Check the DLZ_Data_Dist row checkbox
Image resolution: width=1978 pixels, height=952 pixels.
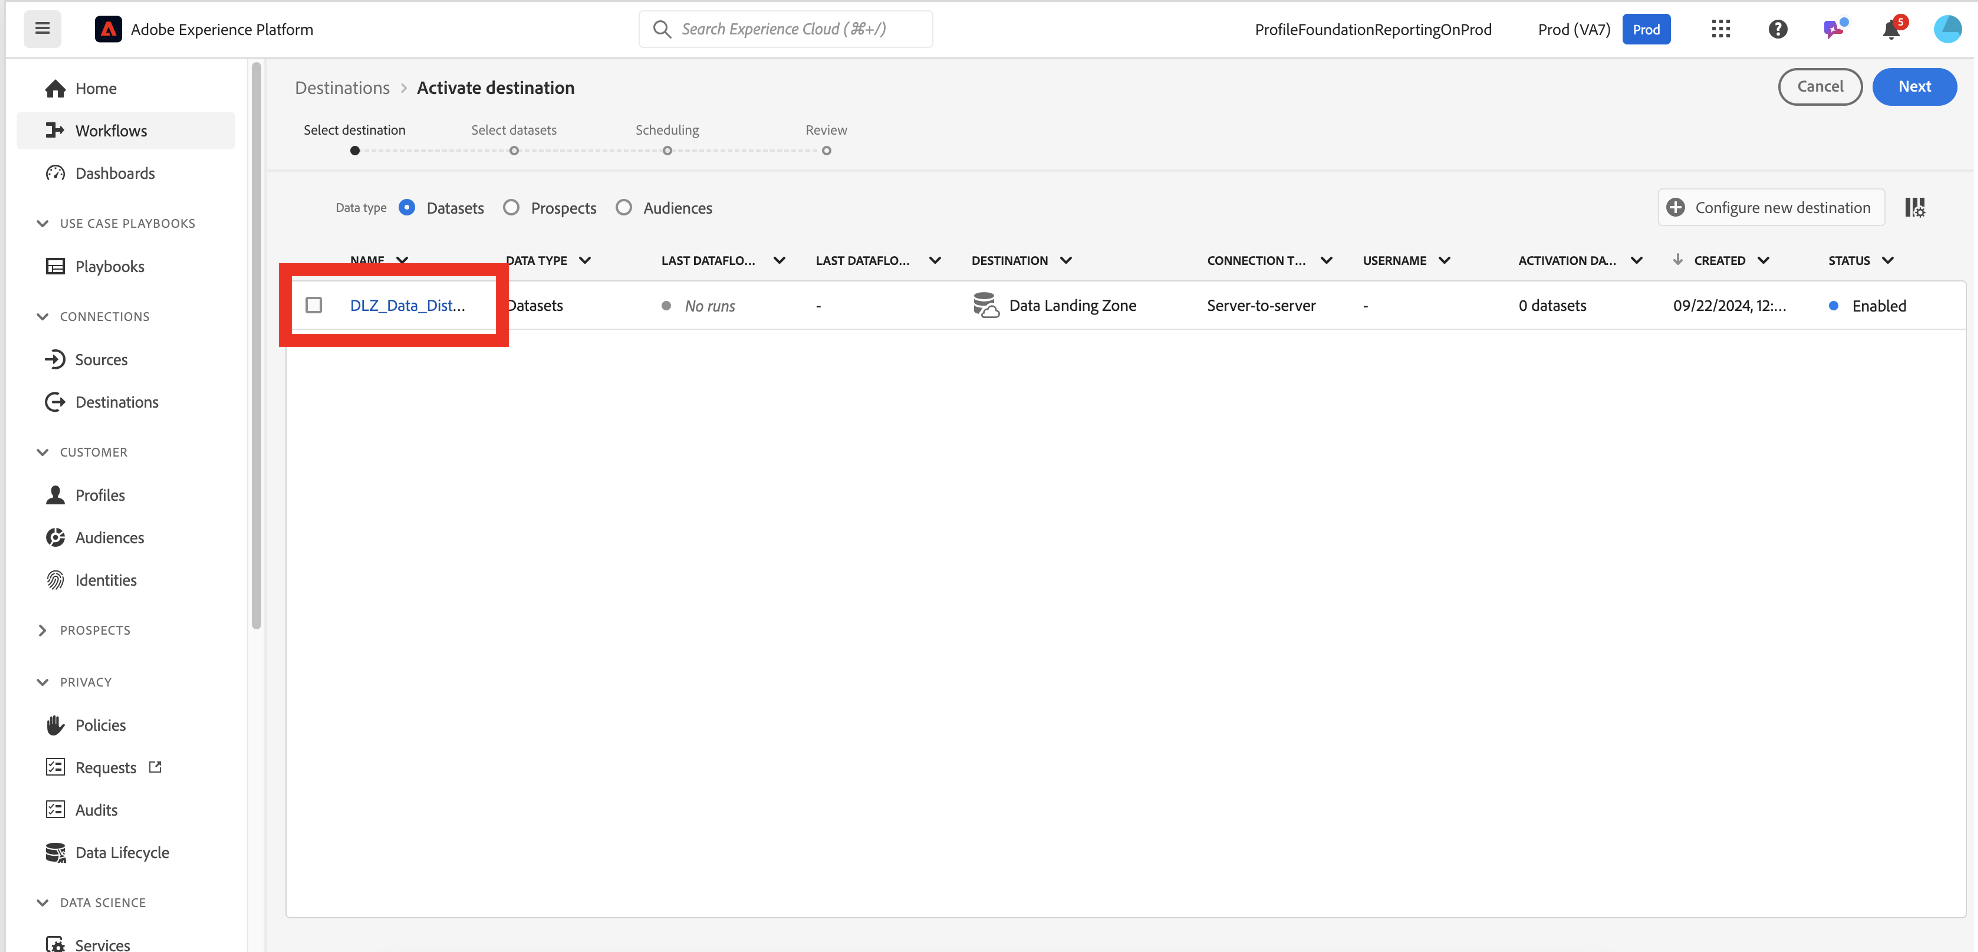[314, 305]
